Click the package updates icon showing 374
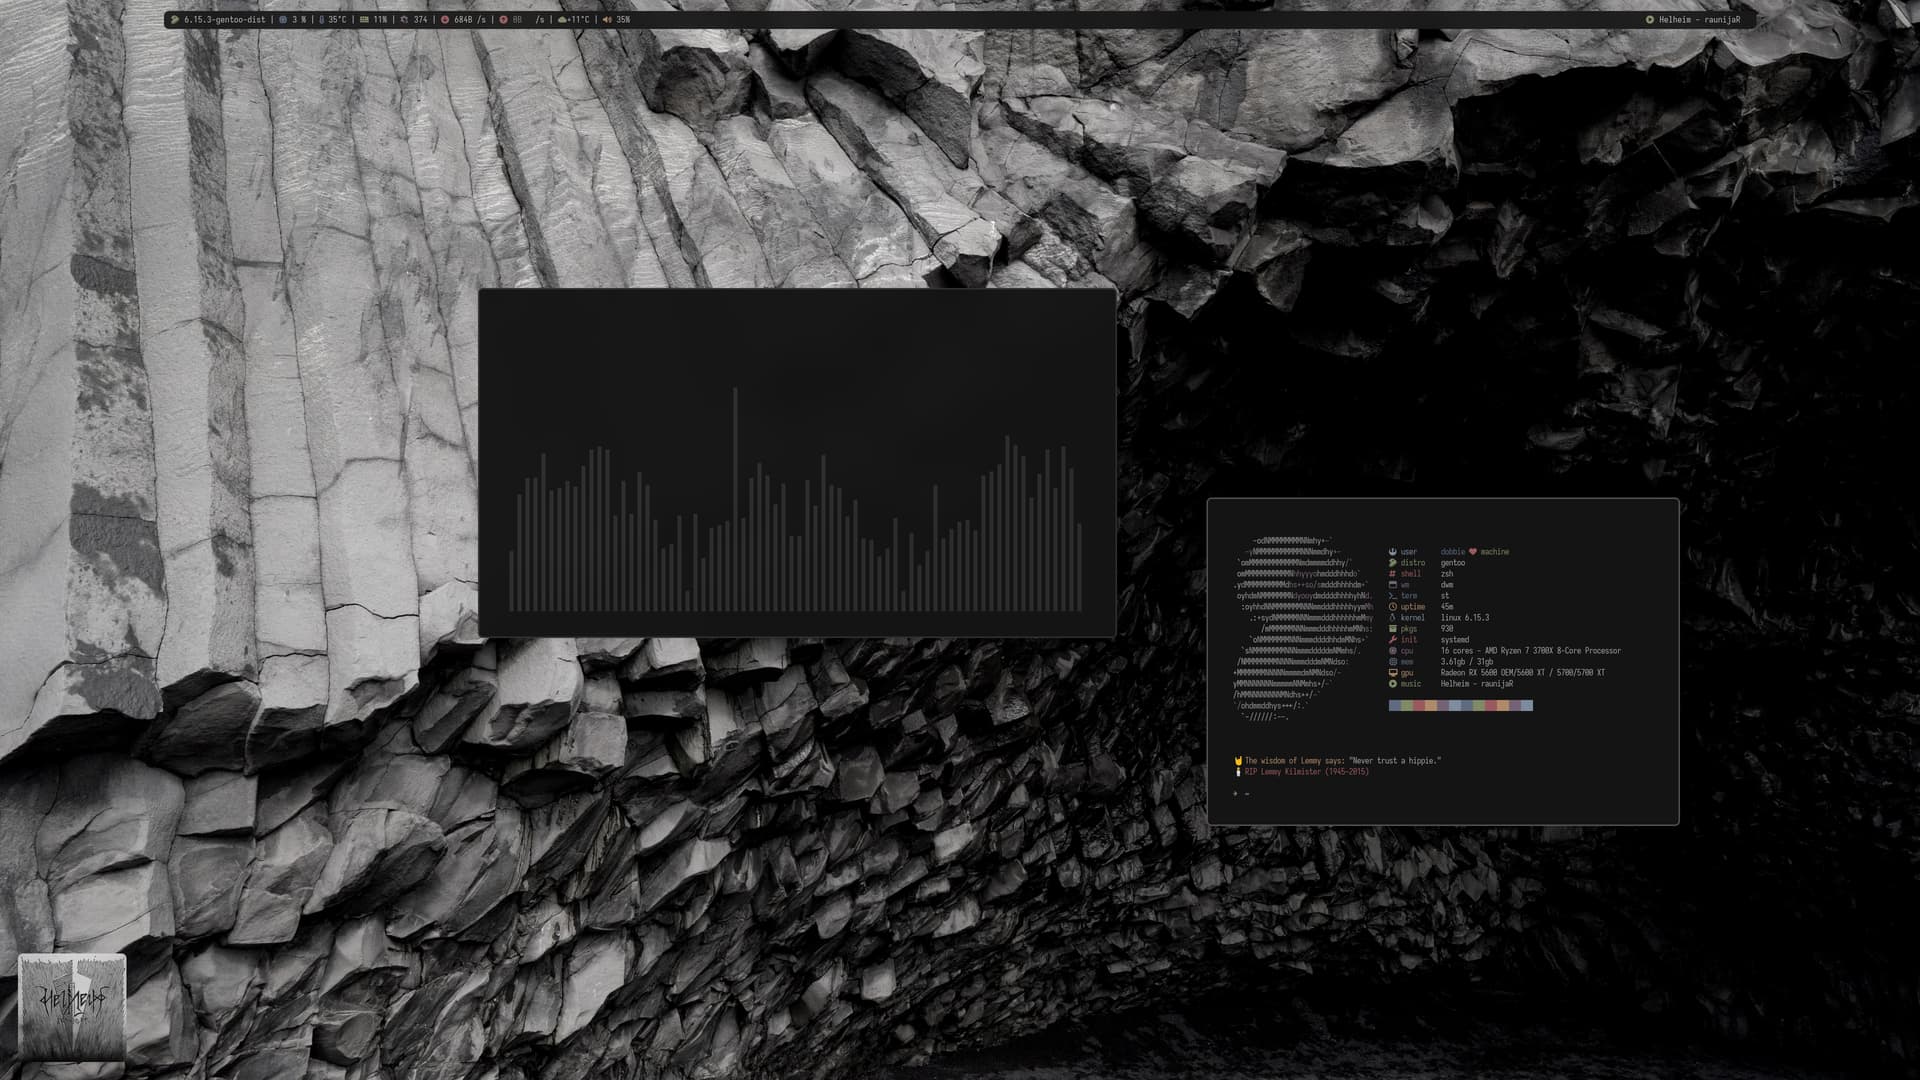1920x1080 pixels. point(404,20)
